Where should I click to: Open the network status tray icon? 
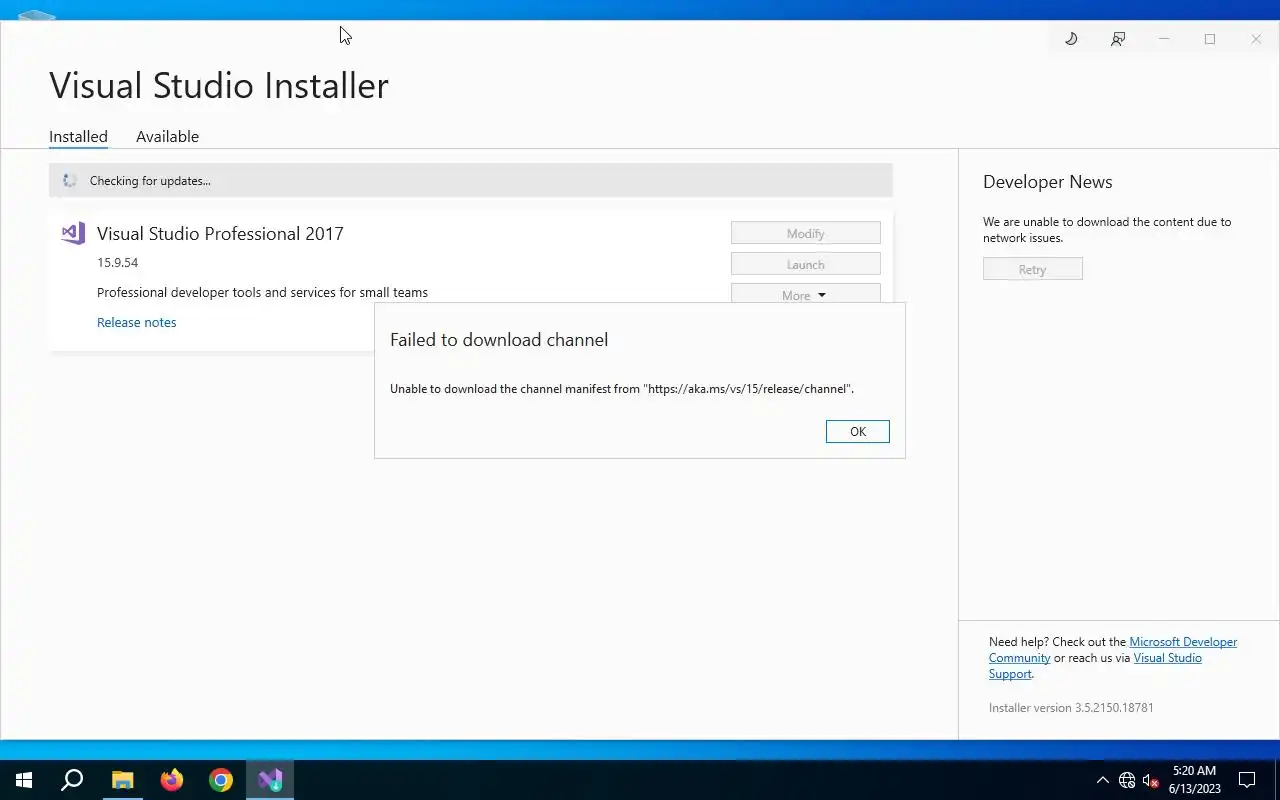tap(1127, 780)
